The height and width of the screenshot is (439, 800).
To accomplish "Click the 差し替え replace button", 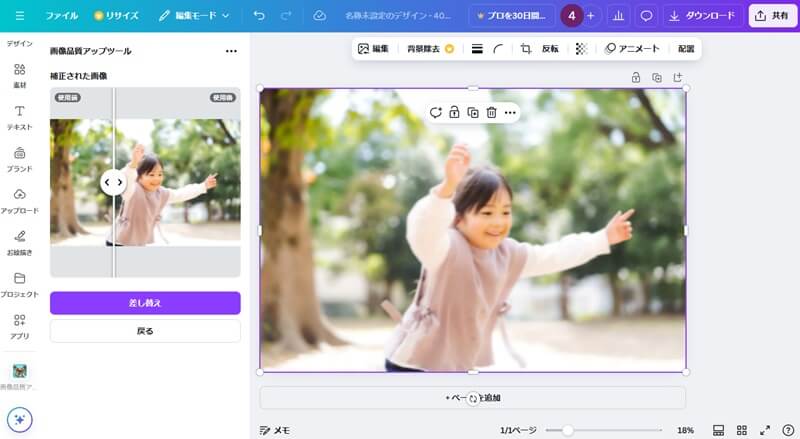I will pyautogui.click(x=145, y=303).
